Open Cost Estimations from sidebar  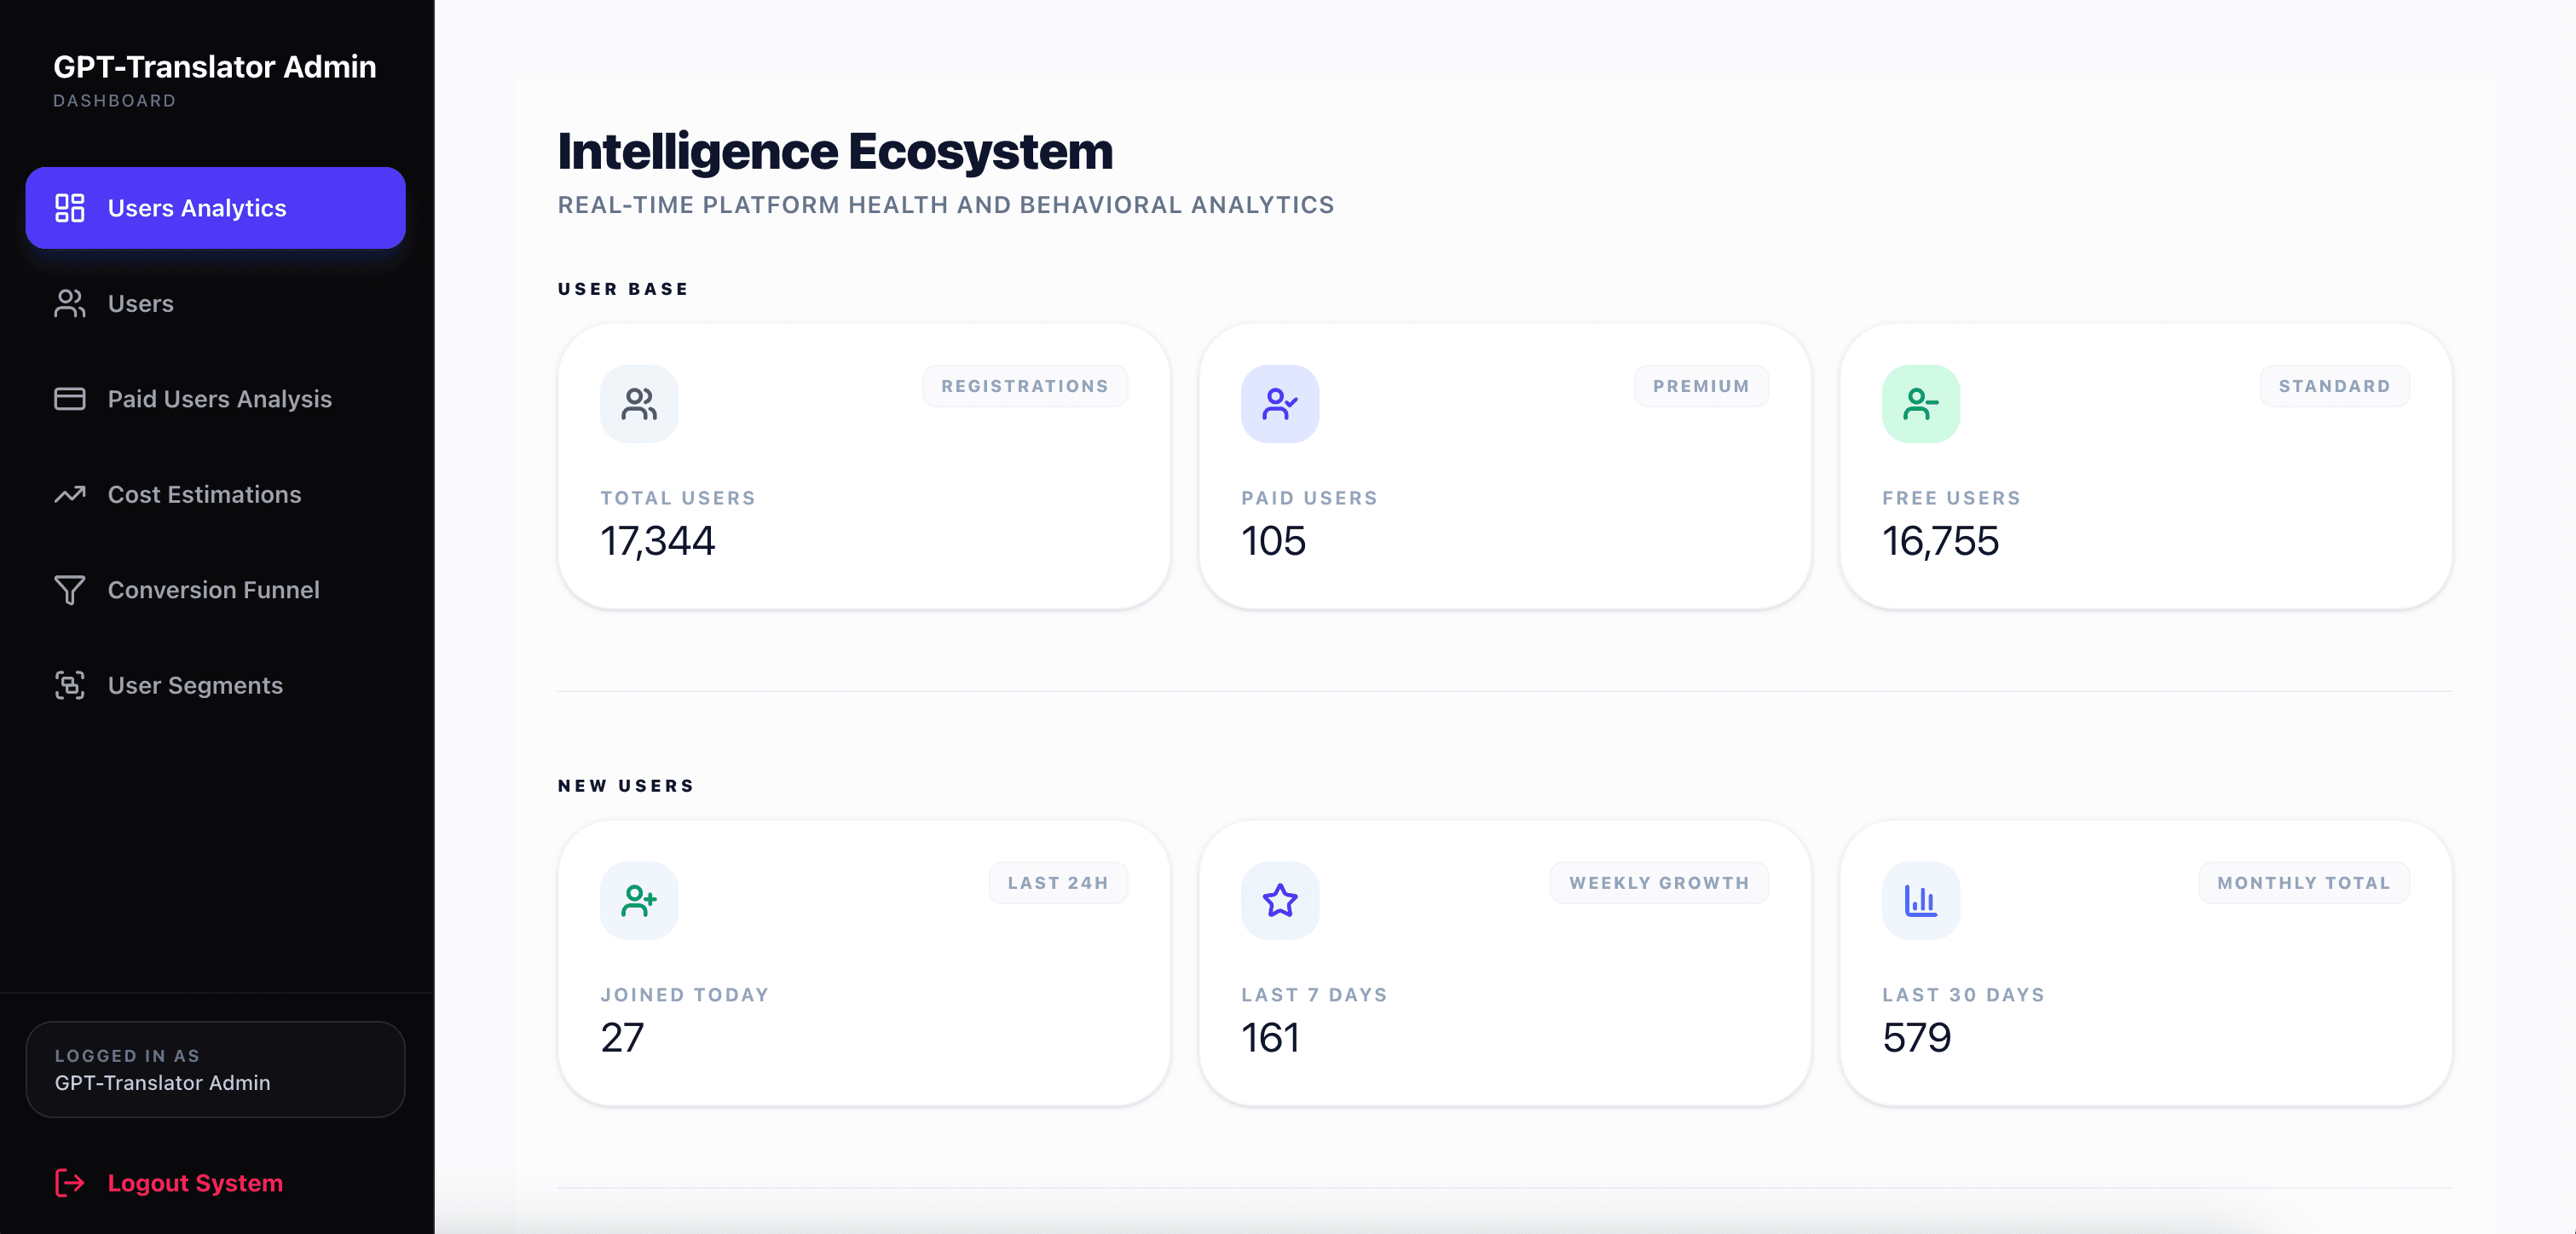[204, 494]
